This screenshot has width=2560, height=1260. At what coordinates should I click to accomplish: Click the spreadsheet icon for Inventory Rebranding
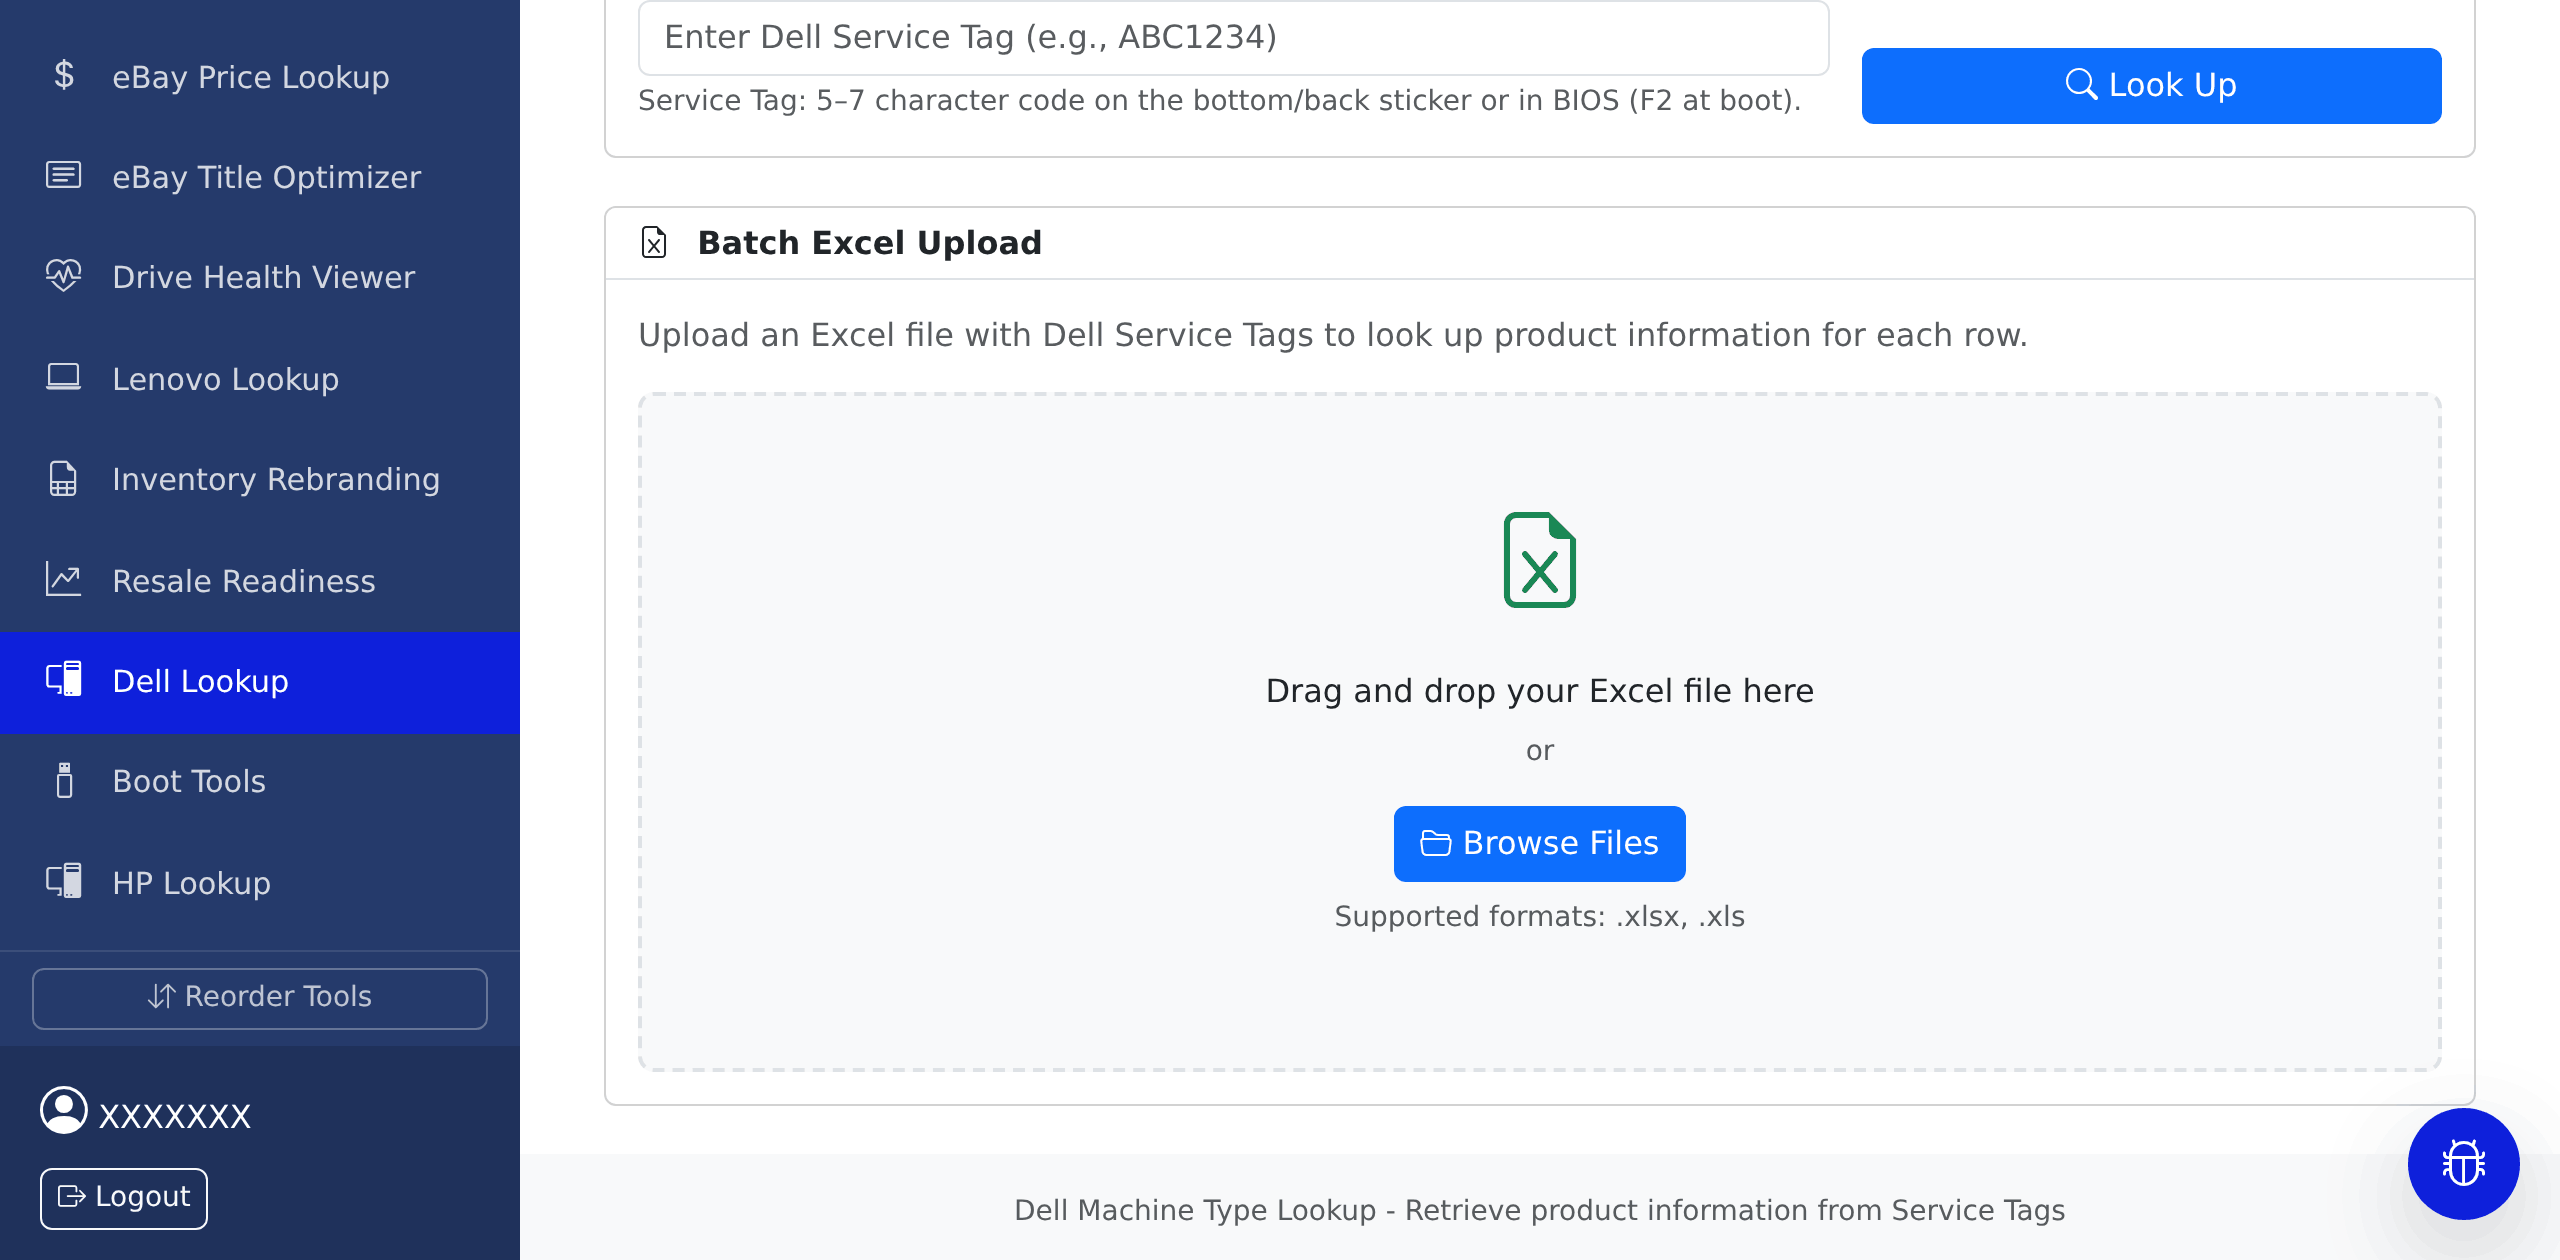[64, 478]
